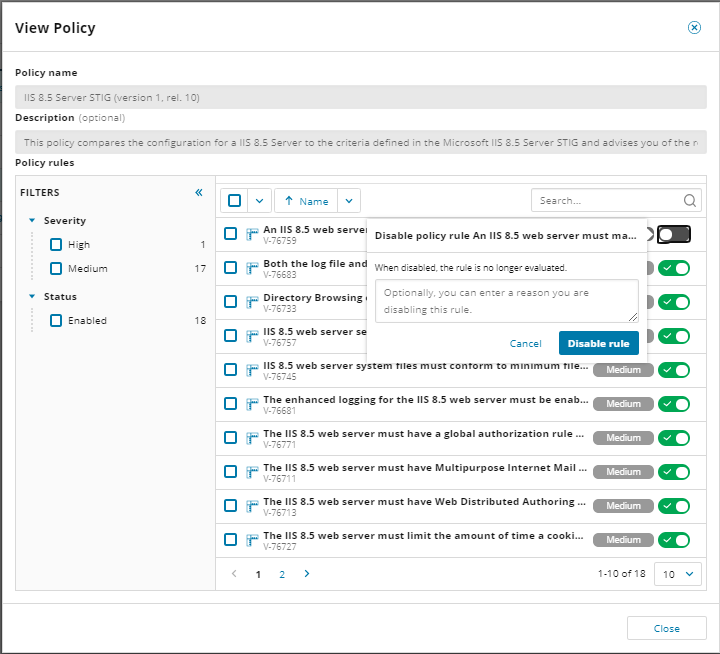The image size is (720, 654).
Task: Click the rule icon beside V-76771
Action: [x=252, y=438]
